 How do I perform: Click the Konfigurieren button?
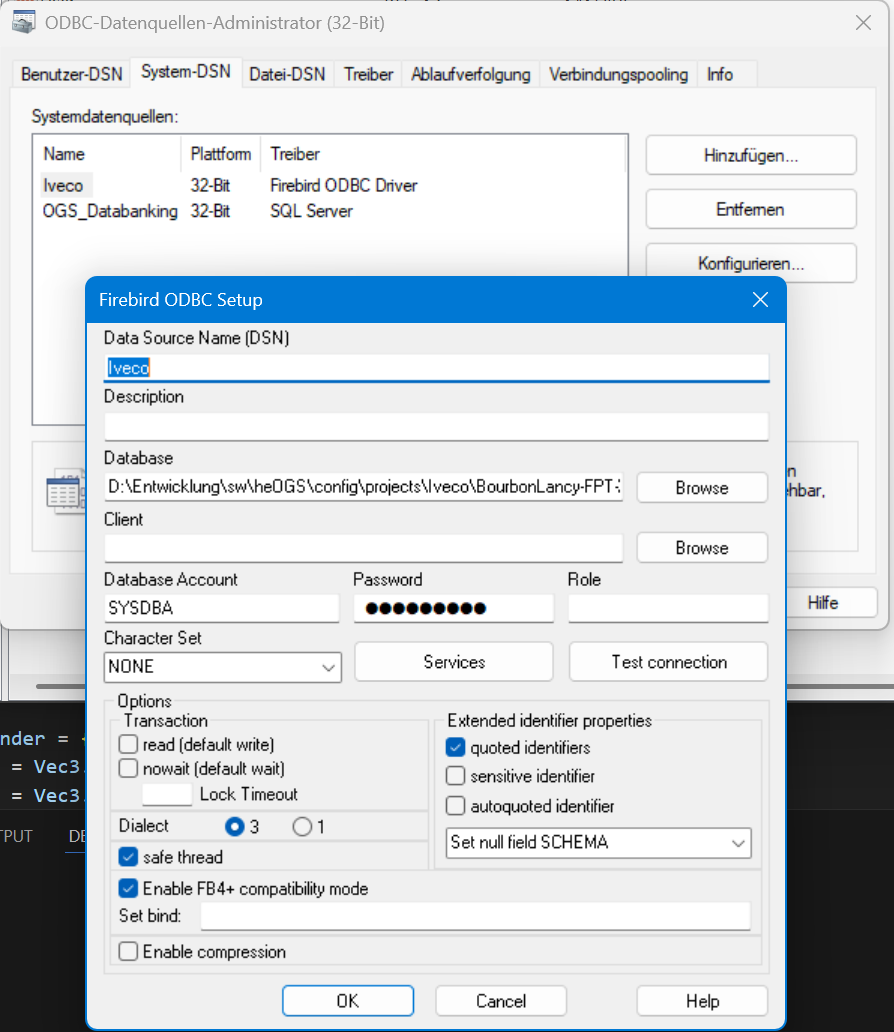pos(751,263)
